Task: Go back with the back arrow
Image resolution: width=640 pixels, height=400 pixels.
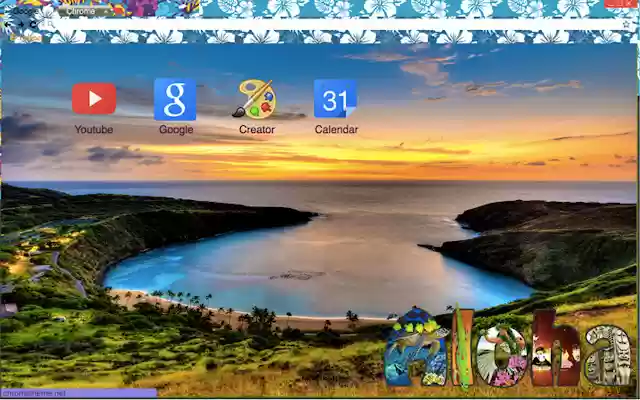Action: point(8,24)
